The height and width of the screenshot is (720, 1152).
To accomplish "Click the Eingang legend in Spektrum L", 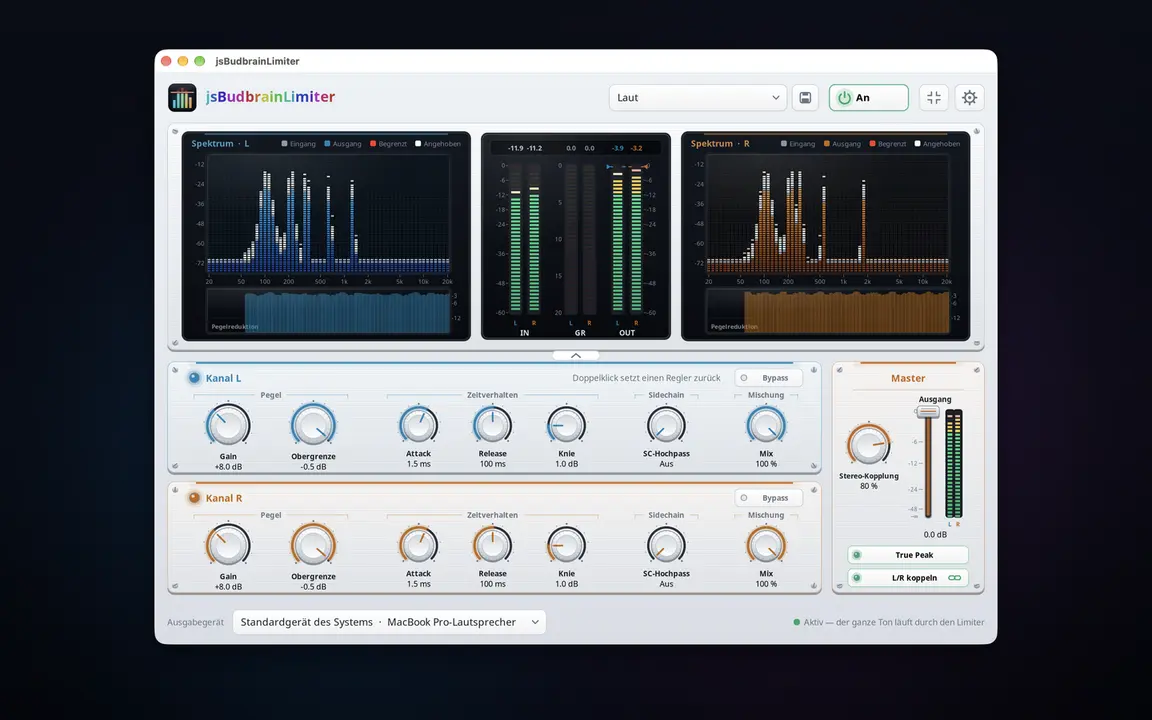I will (298, 144).
